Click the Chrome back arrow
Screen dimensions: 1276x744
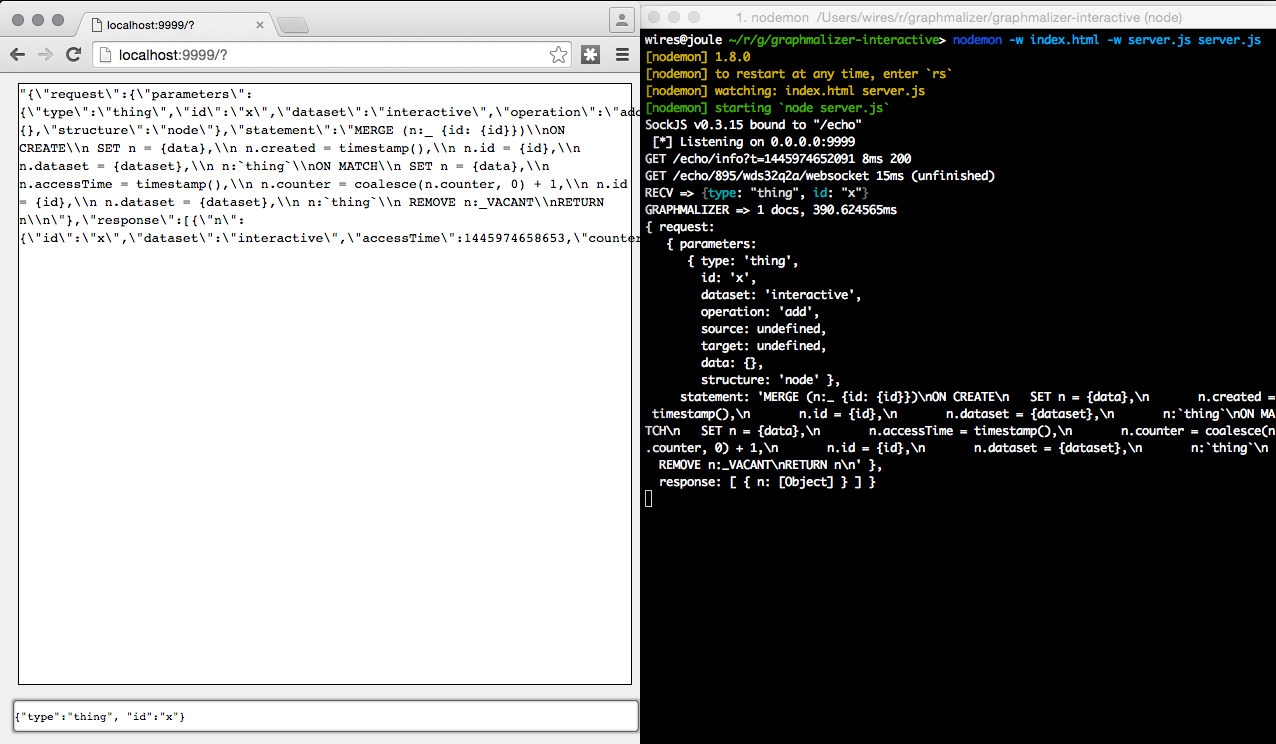click(x=19, y=55)
